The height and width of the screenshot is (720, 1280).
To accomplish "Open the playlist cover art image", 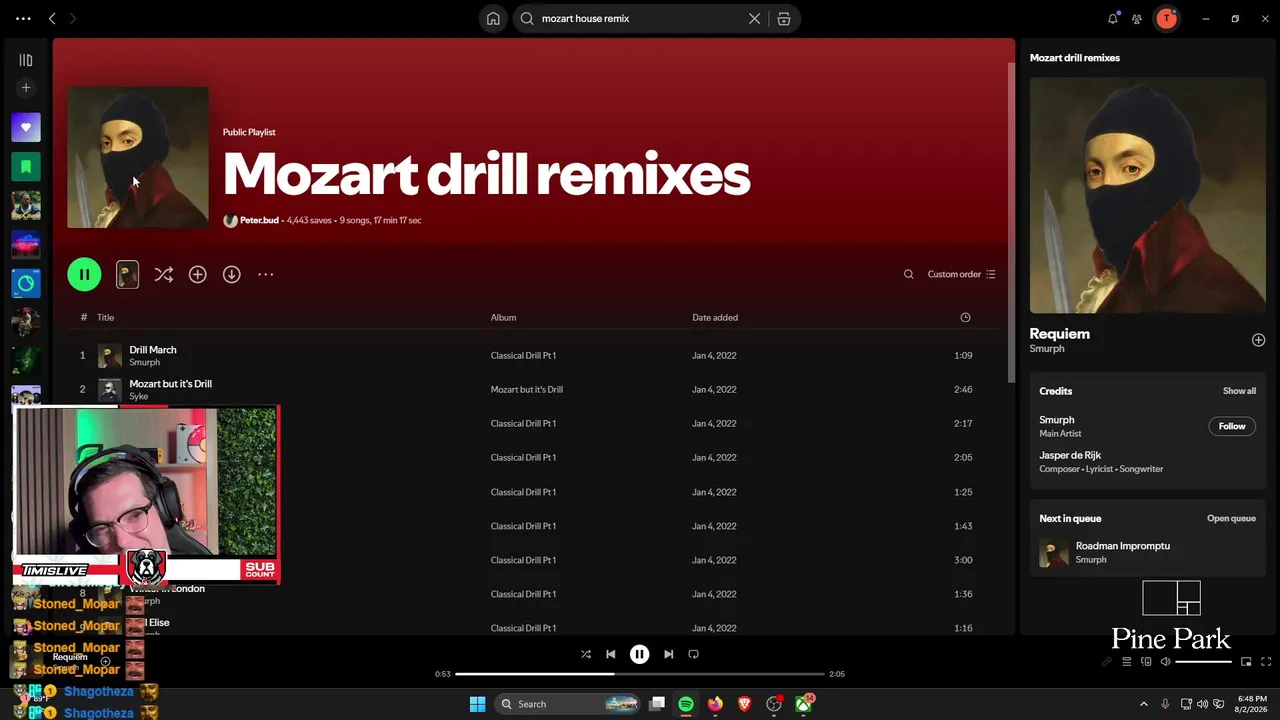I will click(x=138, y=157).
